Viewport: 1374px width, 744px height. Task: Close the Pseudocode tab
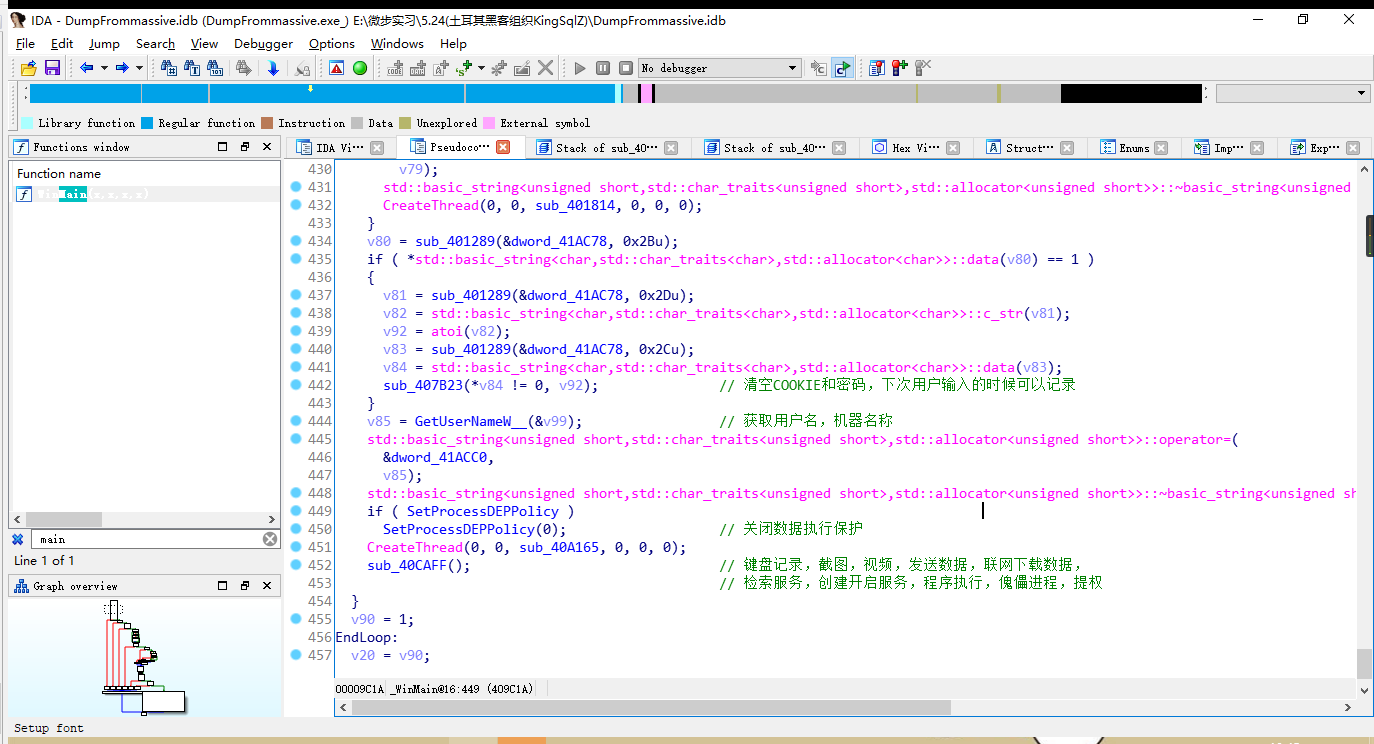click(x=503, y=147)
